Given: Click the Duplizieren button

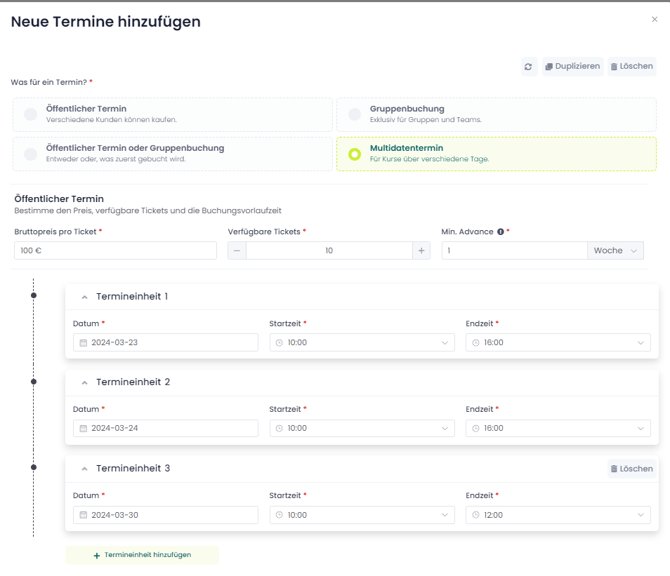Looking at the screenshot, I should pos(572,67).
